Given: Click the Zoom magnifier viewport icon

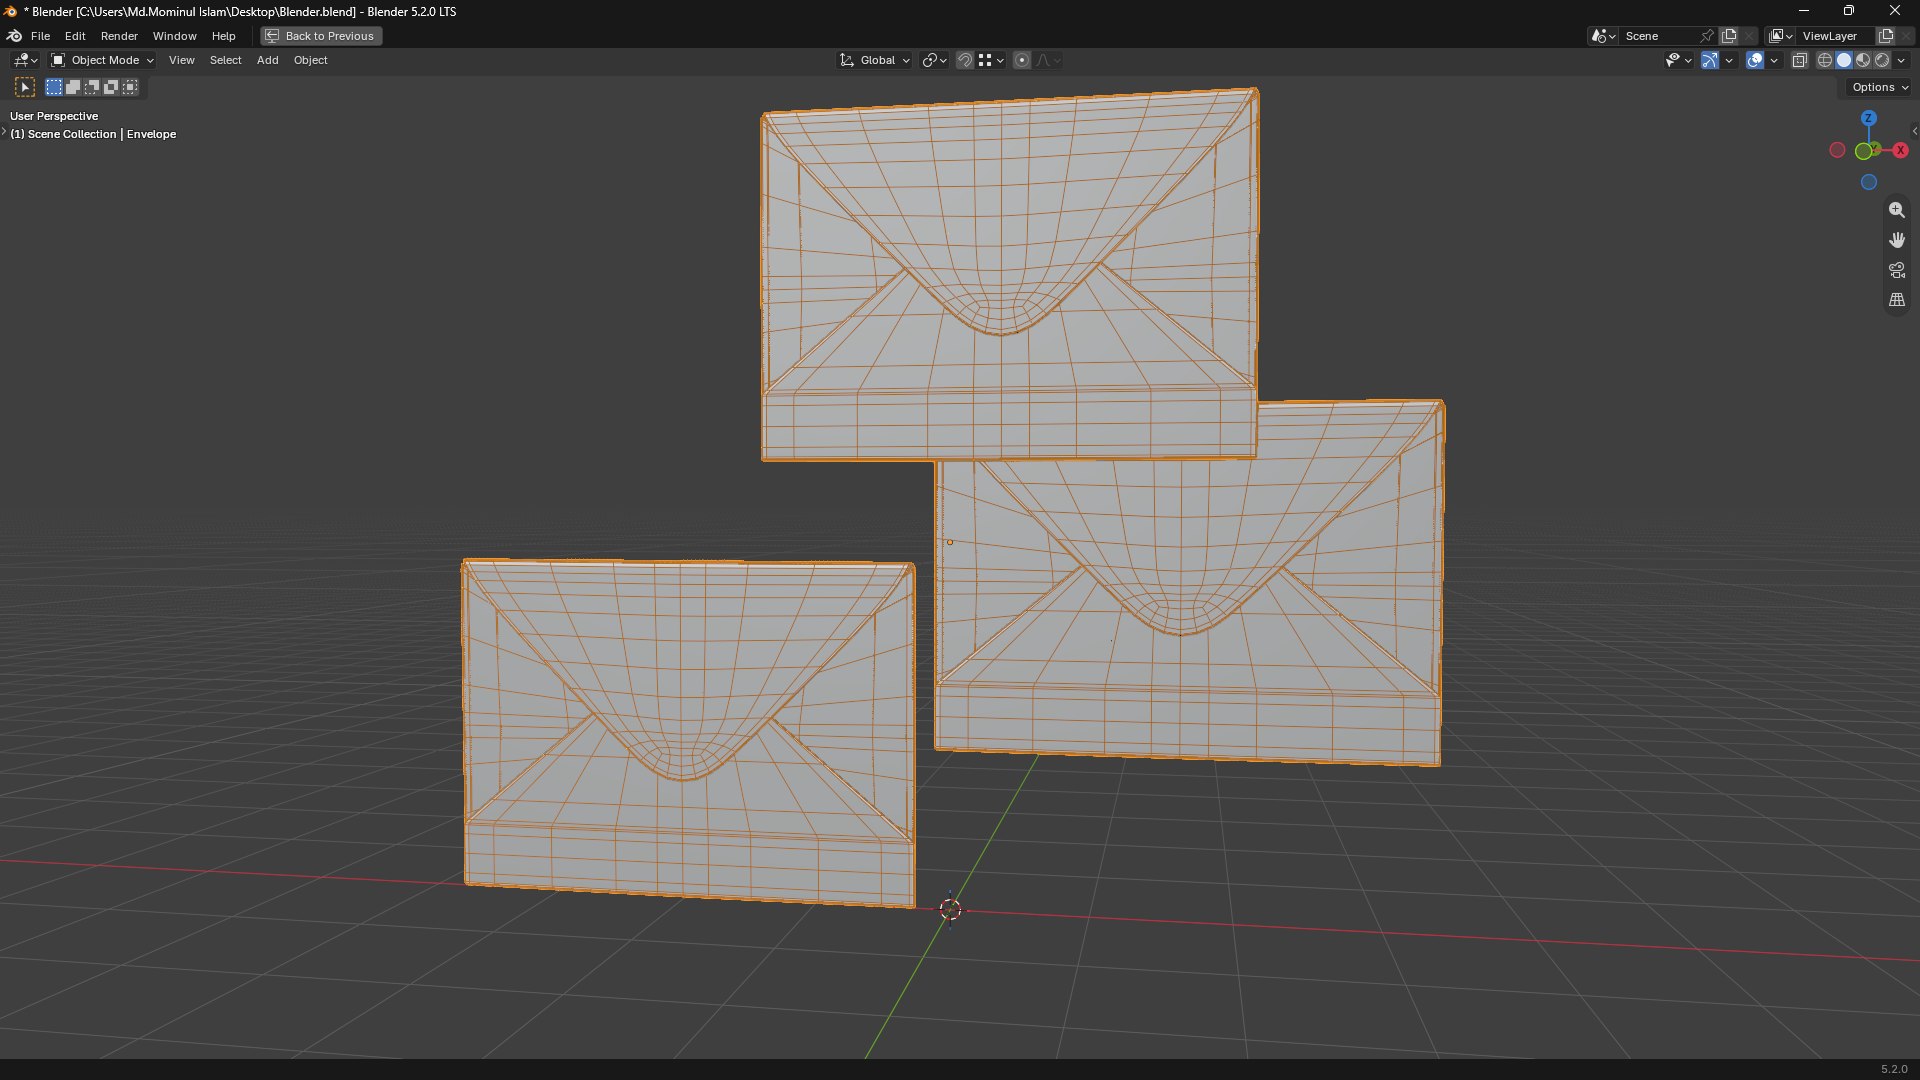Looking at the screenshot, I should 1896,210.
